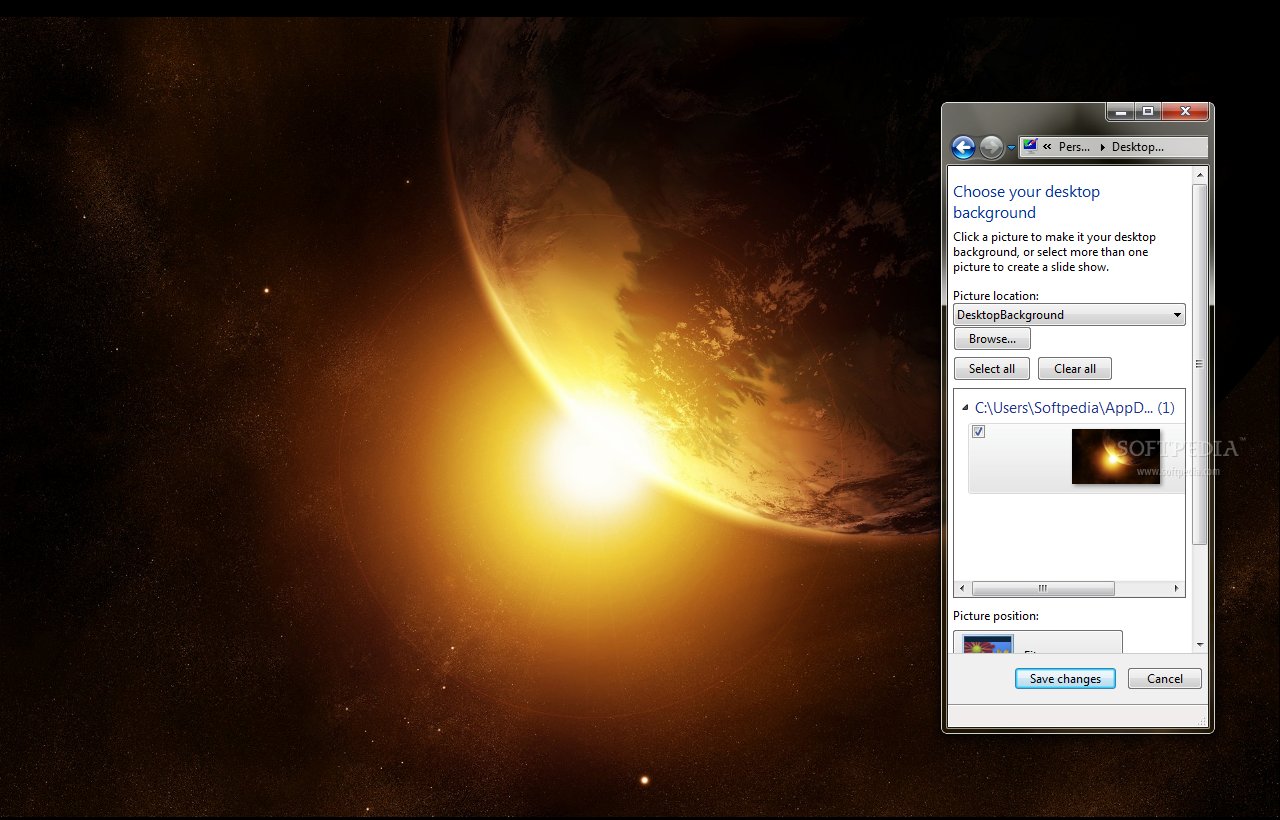Close the Desktop Background window
The height and width of the screenshot is (820, 1280).
(1186, 112)
